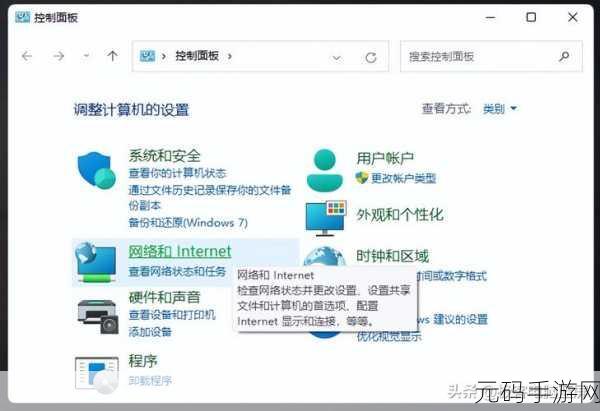Open the 外观和个性化 category
The width and height of the screenshot is (600, 411).
(400, 215)
